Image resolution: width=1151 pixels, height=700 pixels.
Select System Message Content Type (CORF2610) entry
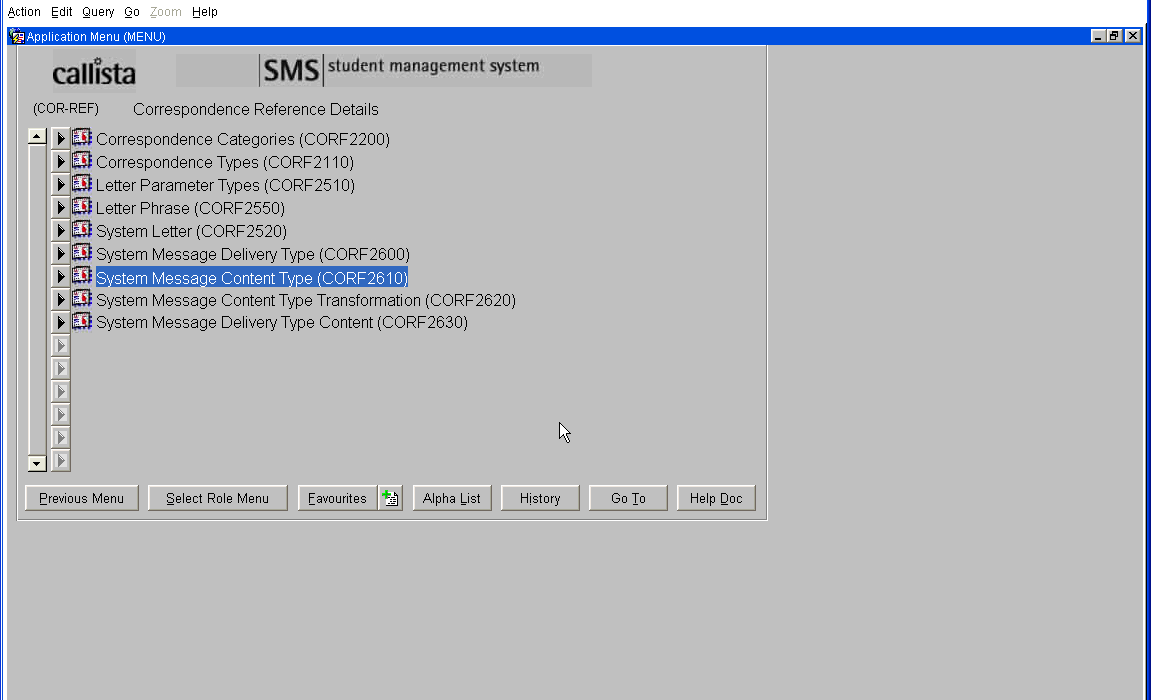coord(252,278)
